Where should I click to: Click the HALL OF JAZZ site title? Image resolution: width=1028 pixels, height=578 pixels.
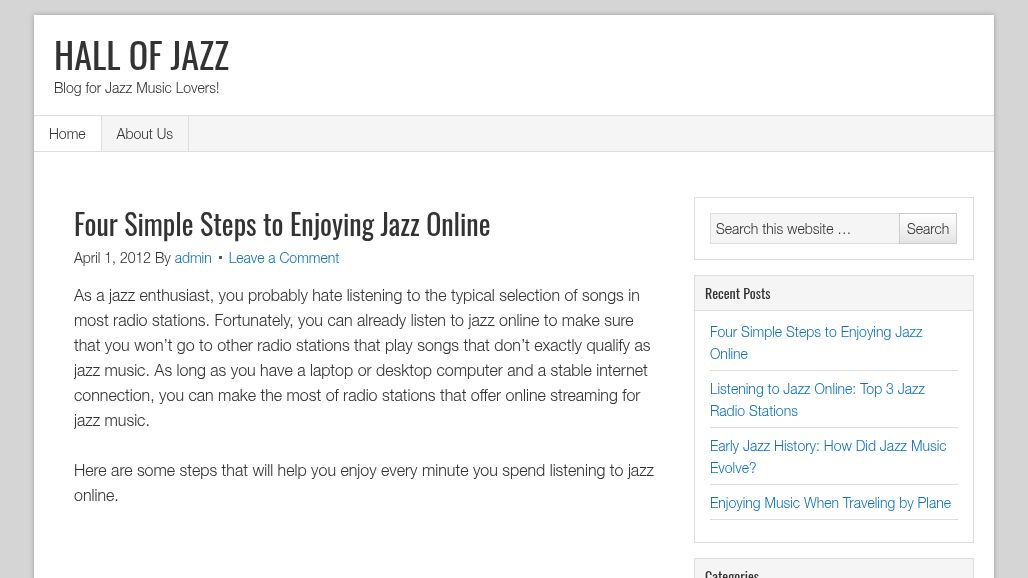tap(141, 55)
